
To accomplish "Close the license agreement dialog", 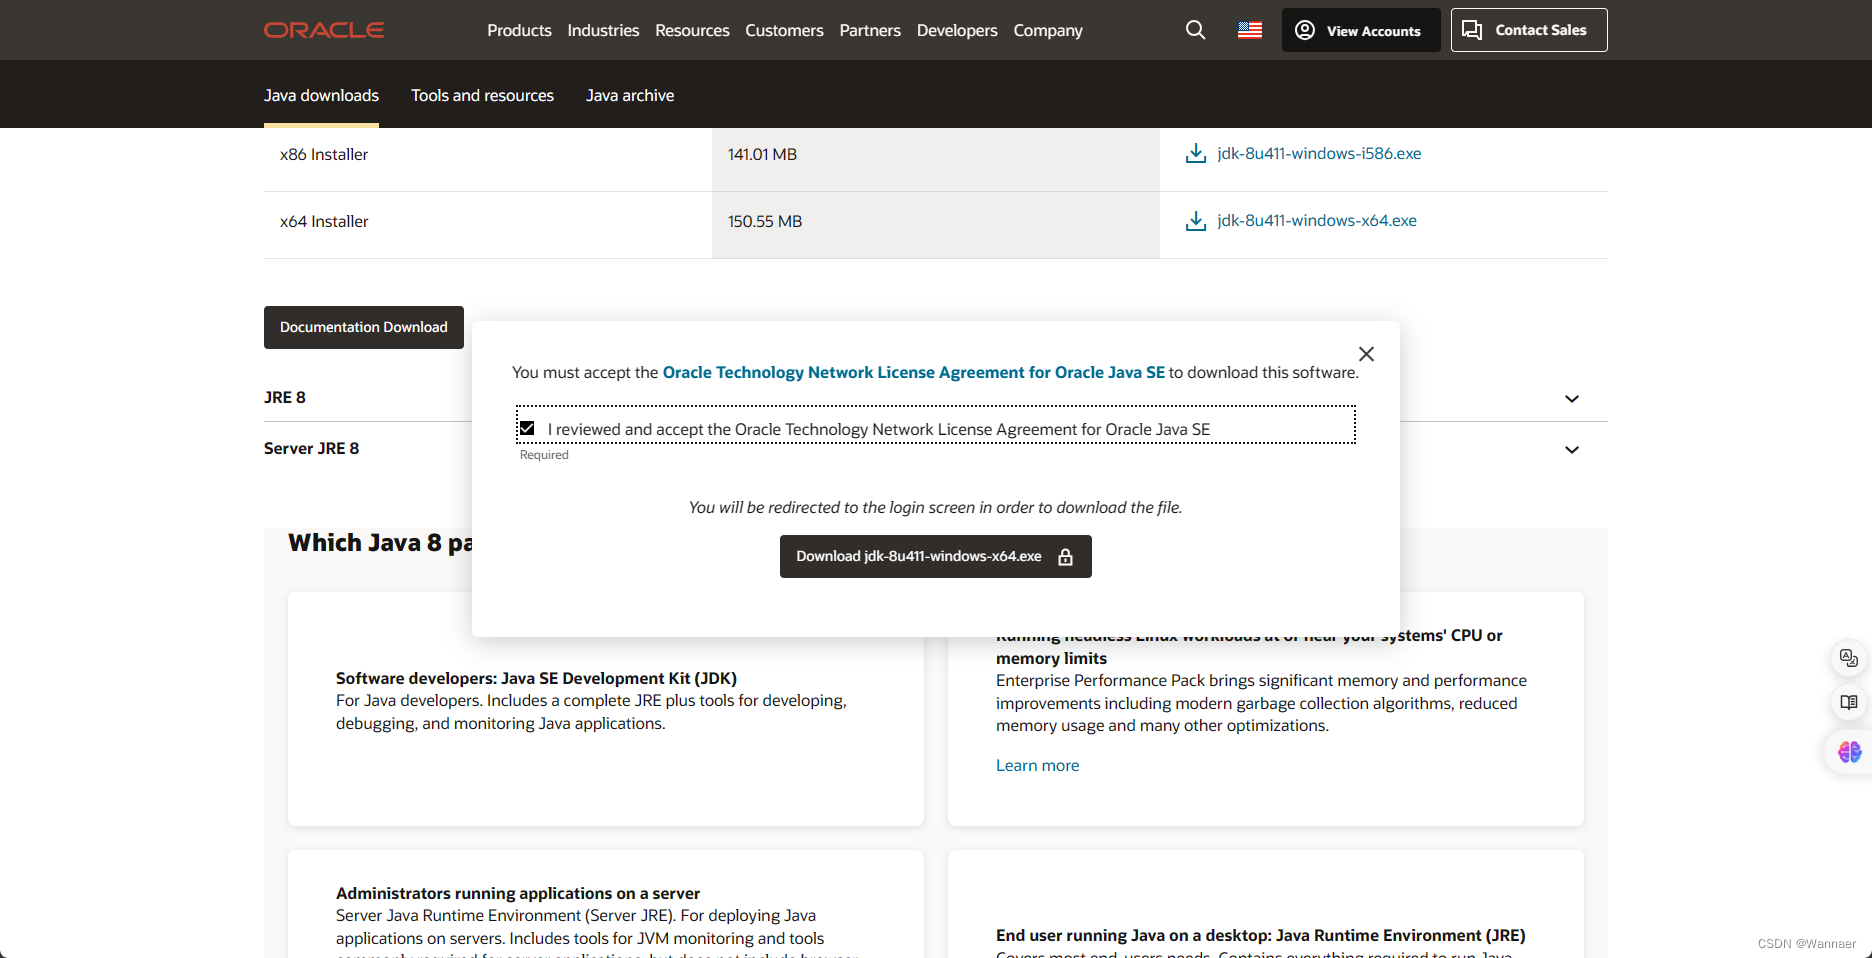I will coord(1366,354).
